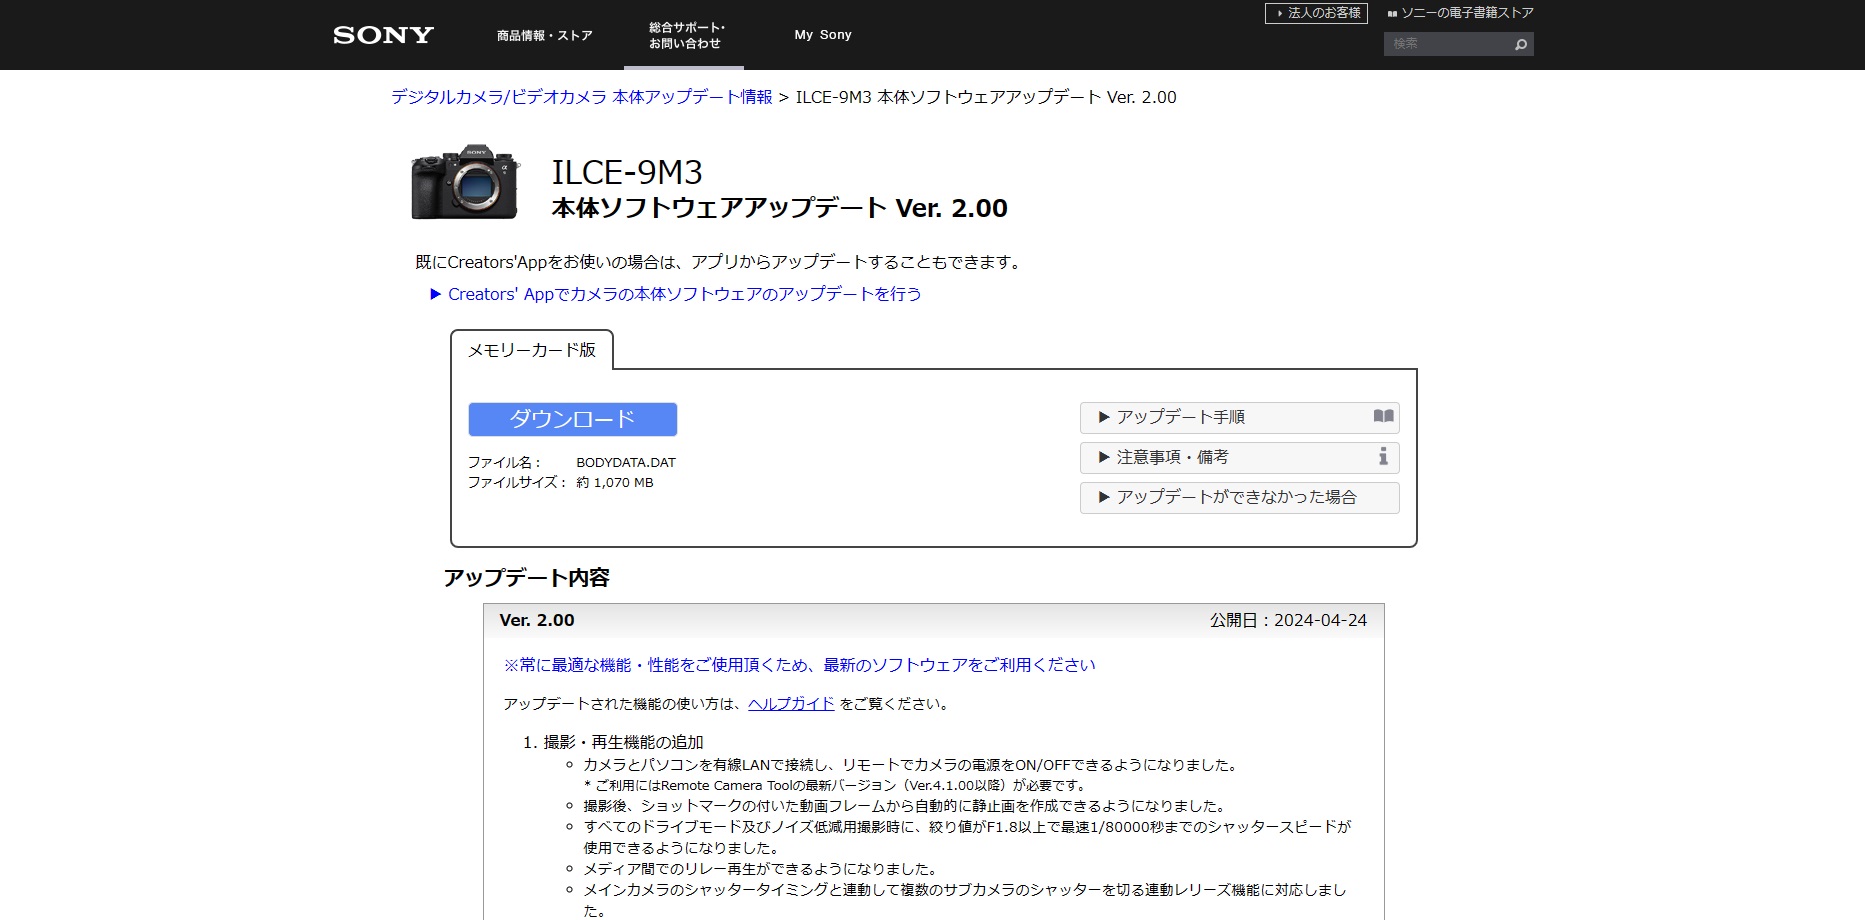Open デジタルカメラ/ビデオカメラ 本体アップデート情報 breadcrumb
This screenshot has height=920, width=1865.
[x=581, y=97]
